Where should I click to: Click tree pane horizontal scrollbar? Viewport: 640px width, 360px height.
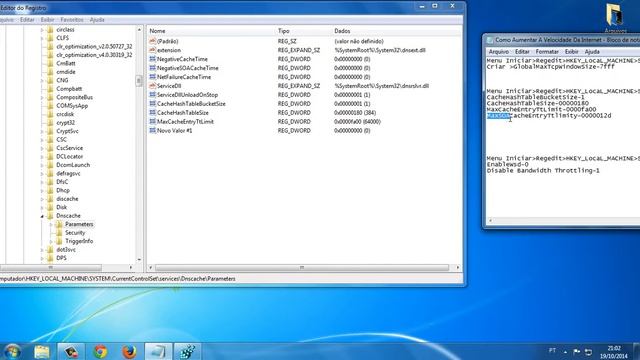(x=51, y=268)
